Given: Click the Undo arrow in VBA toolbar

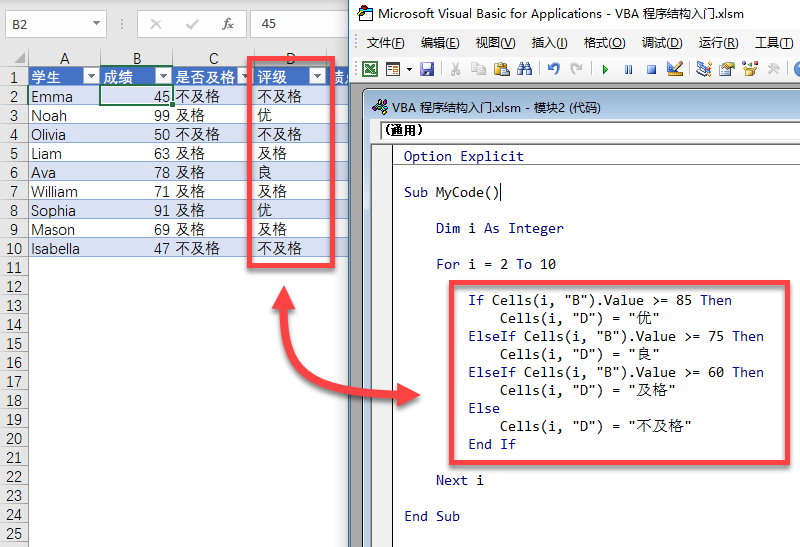Looking at the screenshot, I should pos(551,69).
